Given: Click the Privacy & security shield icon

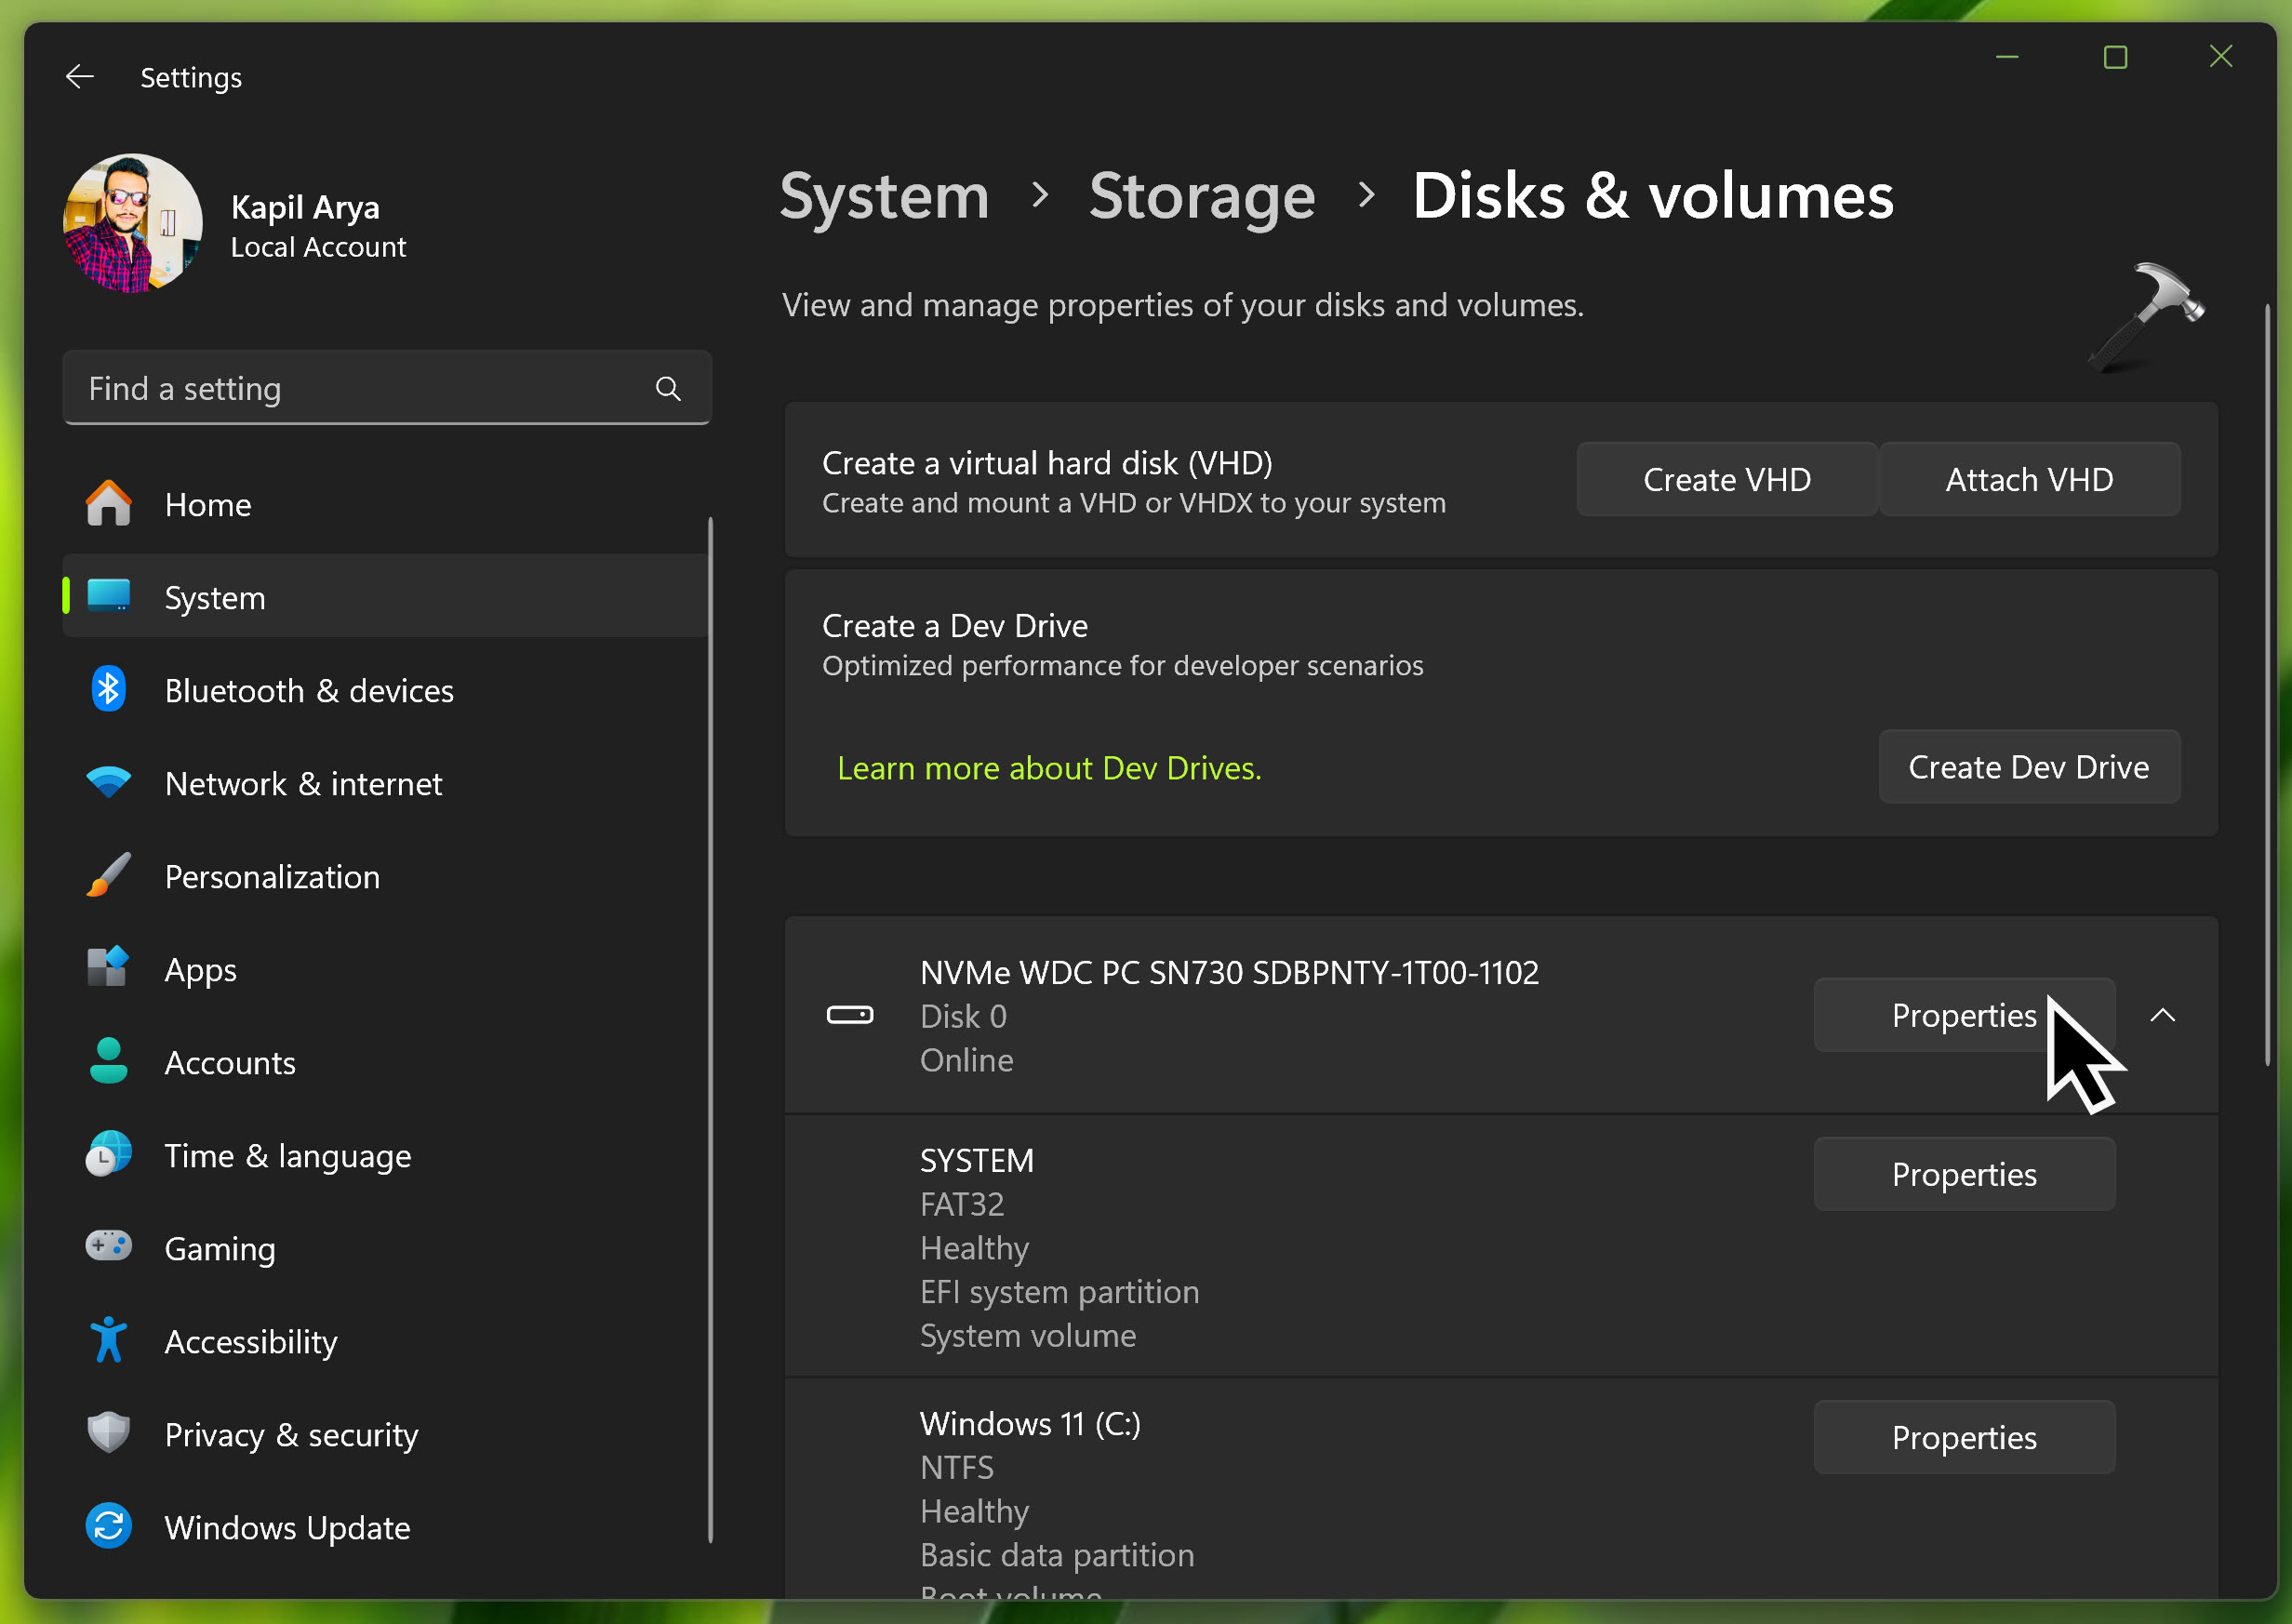Looking at the screenshot, I should pos(108,1433).
